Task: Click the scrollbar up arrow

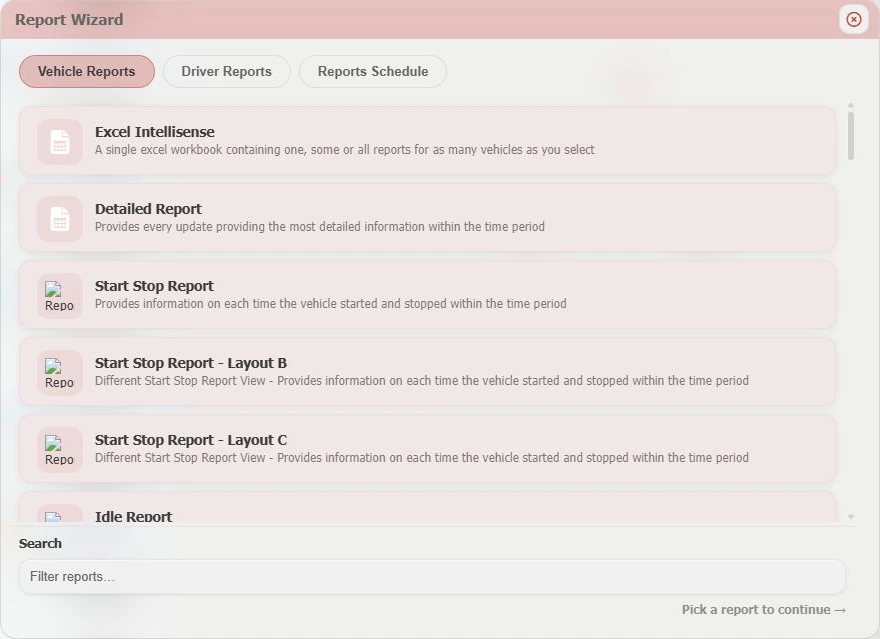Action: tap(851, 105)
